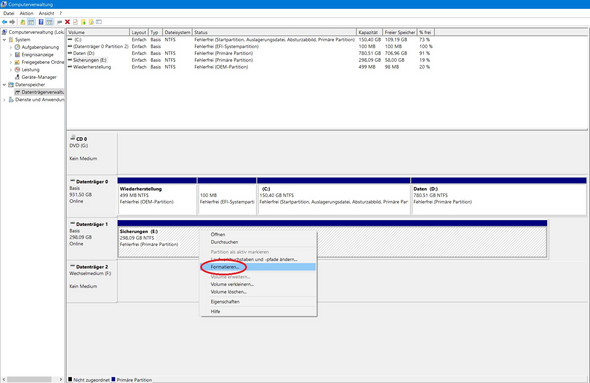Click the red X delete icon

pyautogui.click(x=67, y=22)
